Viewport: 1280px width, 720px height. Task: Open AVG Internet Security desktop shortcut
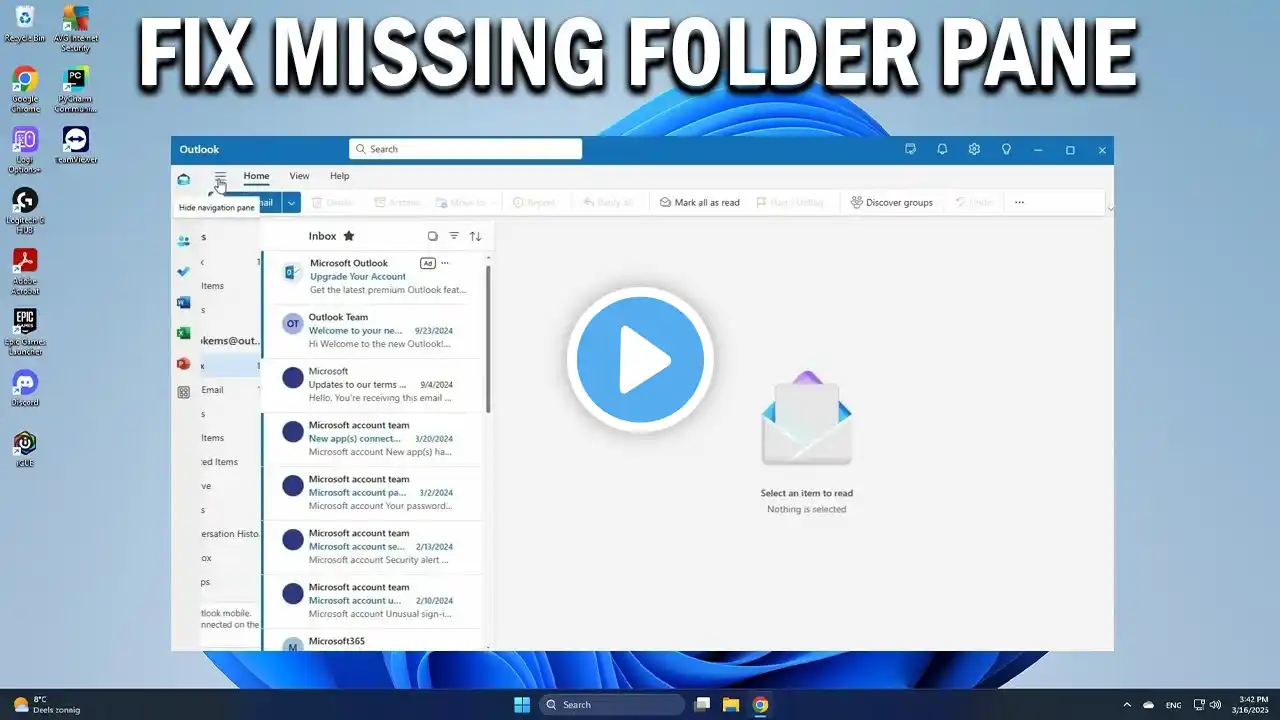75,27
